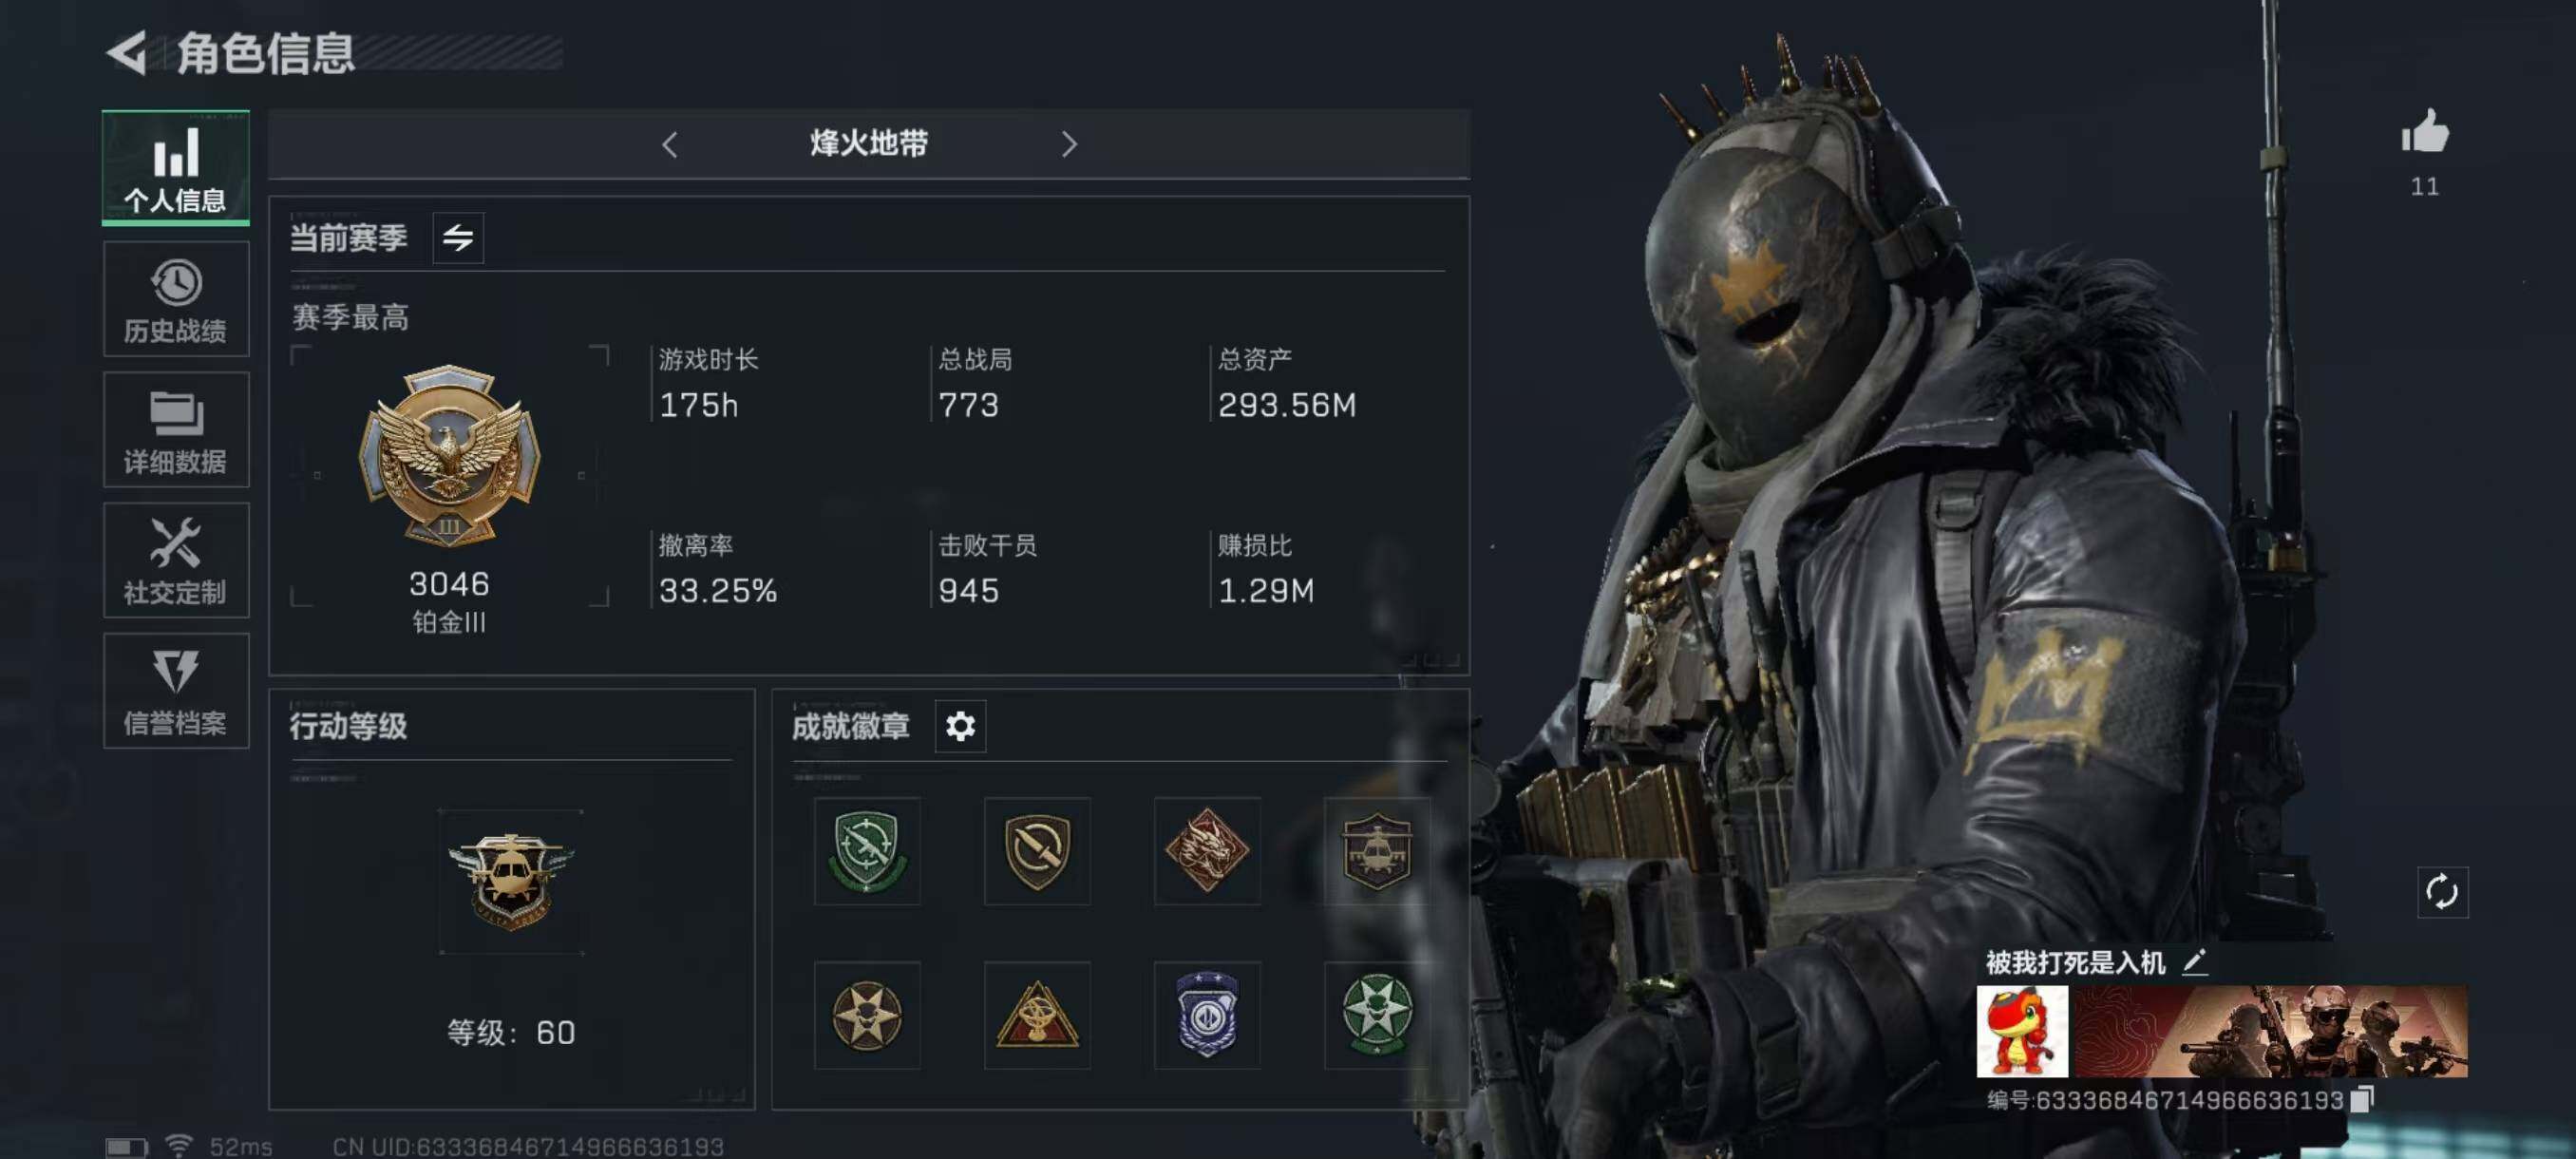Click the back arrow beside 角色信息

(128, 54)
